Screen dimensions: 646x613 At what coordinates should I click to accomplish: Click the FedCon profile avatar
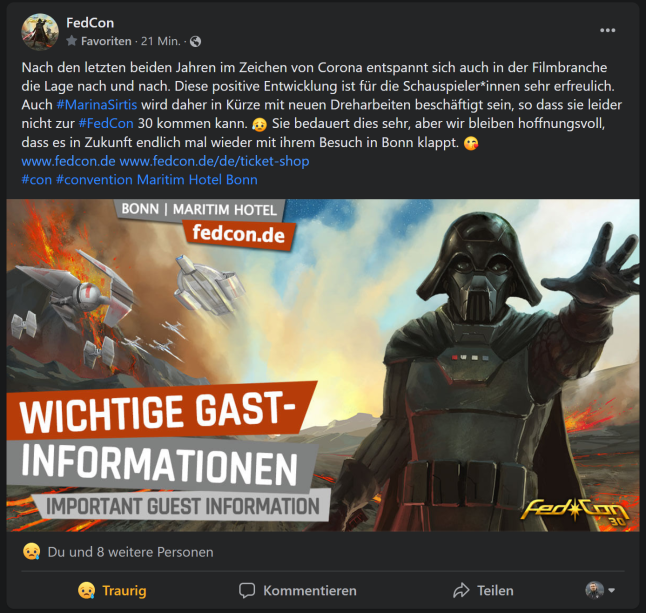[x=40, y=32]
